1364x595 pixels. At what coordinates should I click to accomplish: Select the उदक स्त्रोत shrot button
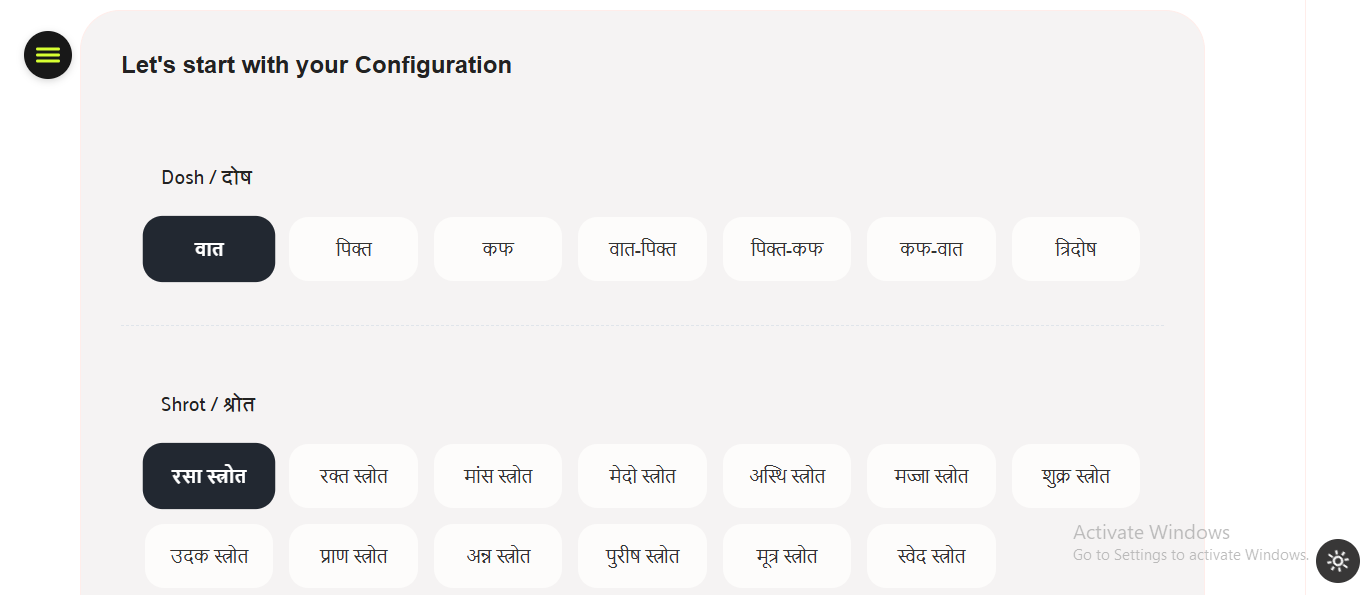[x=209, y=556]
